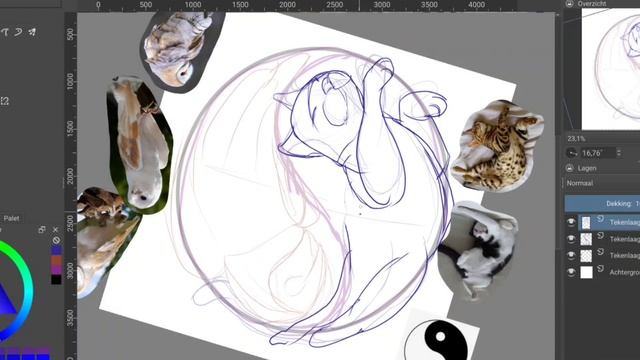Viewport: 640px width, 360px height.
Task: Choose the black color history swatch
Action: [56, 280]
